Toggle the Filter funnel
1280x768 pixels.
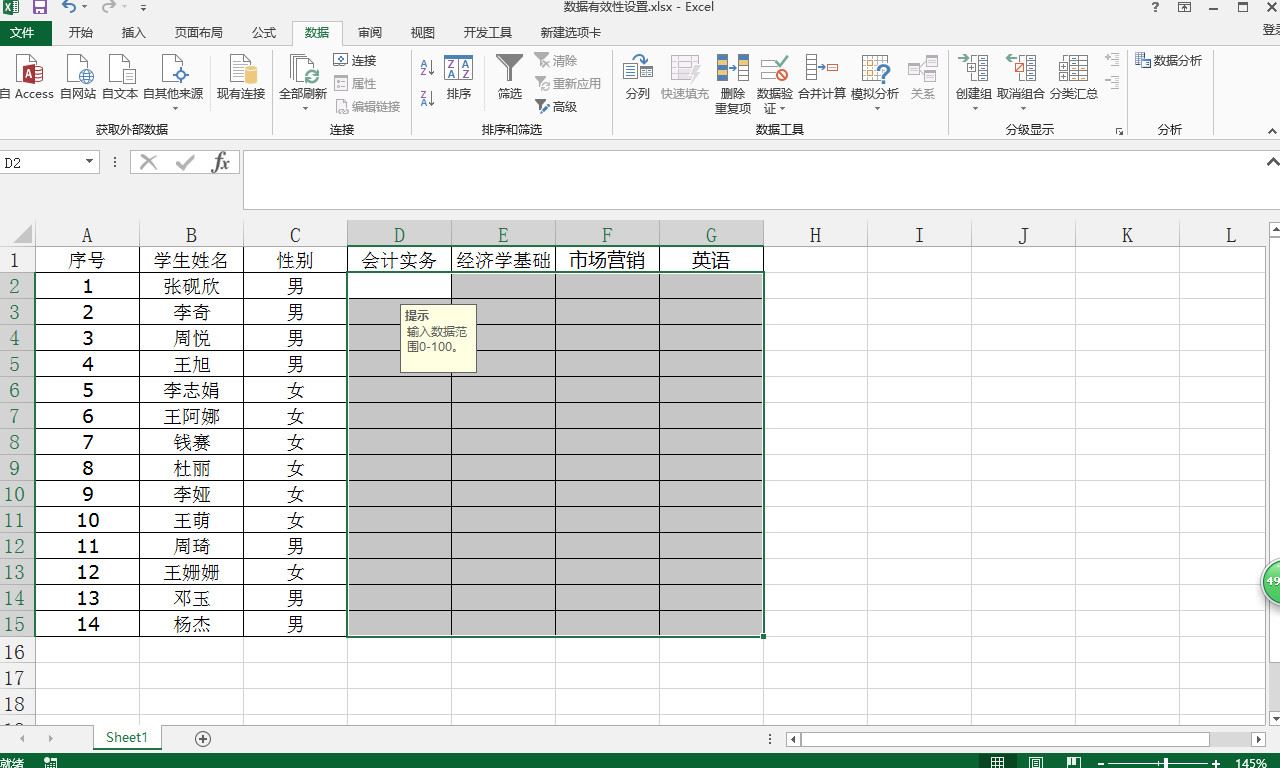click(510, 77)
